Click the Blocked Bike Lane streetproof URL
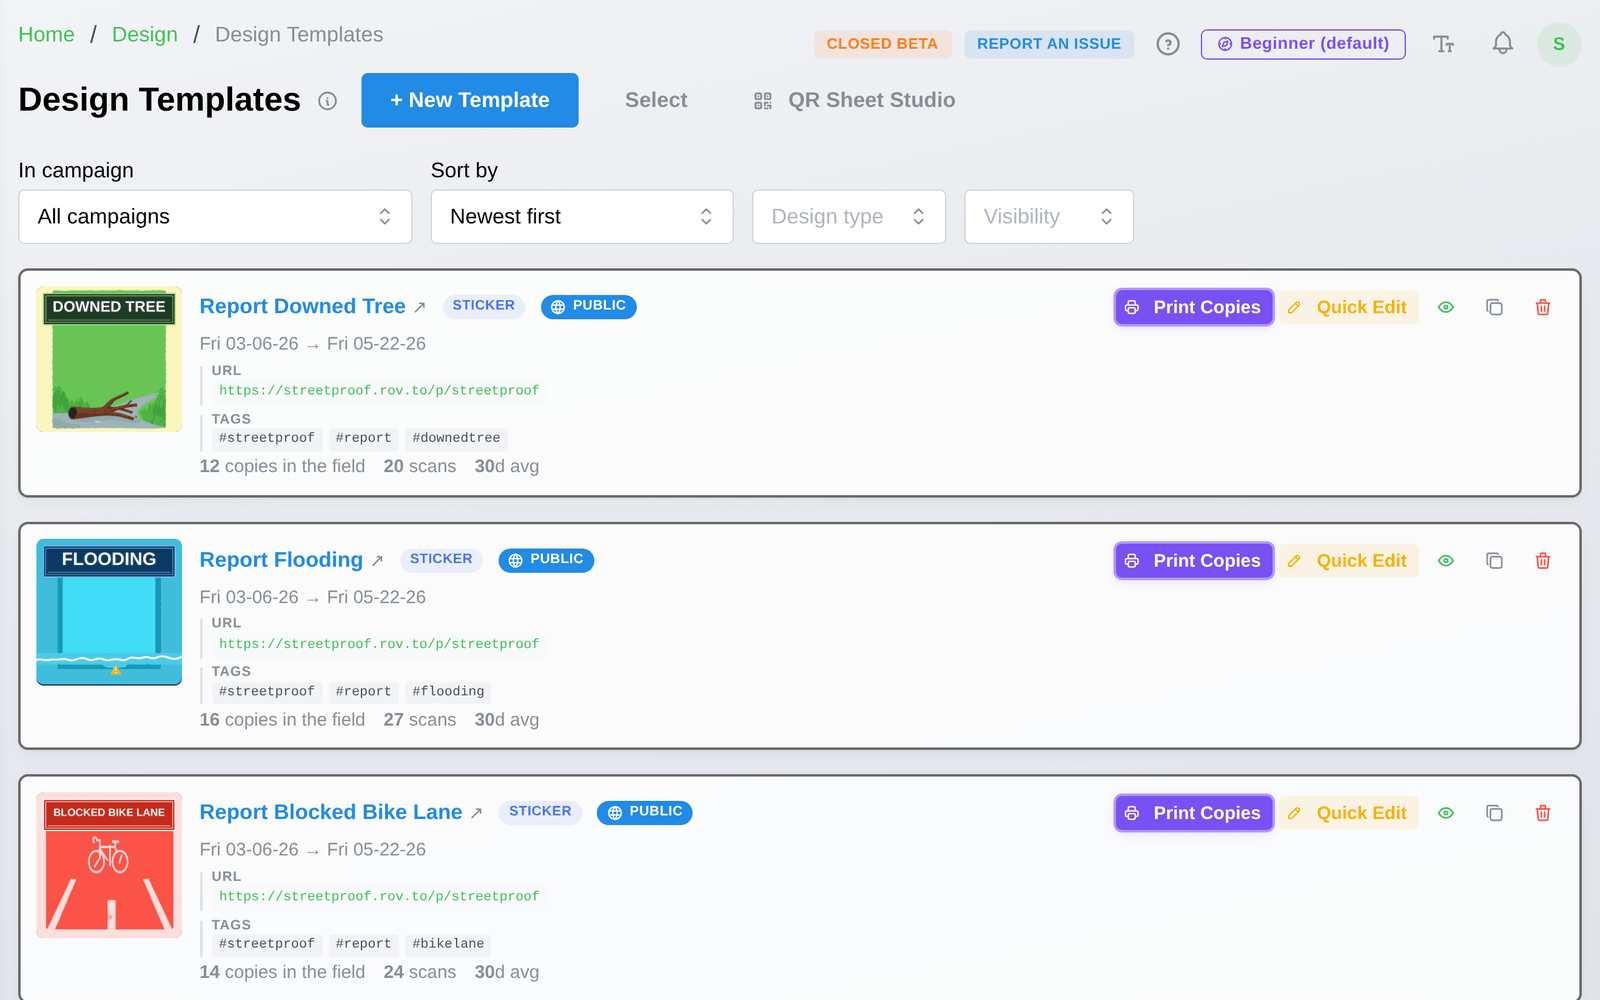Screen dimensions: 1600x1000 click(379, 897)
